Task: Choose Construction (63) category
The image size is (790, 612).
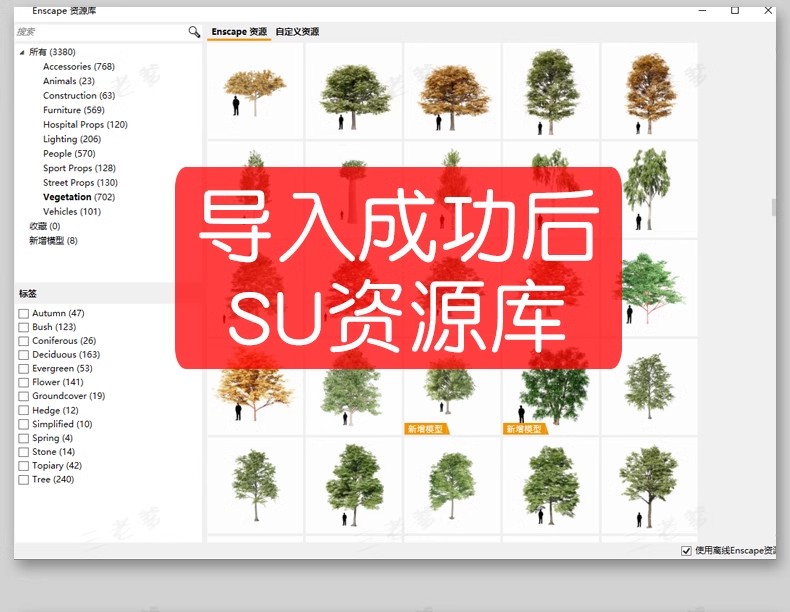Action: pos(79,96)
